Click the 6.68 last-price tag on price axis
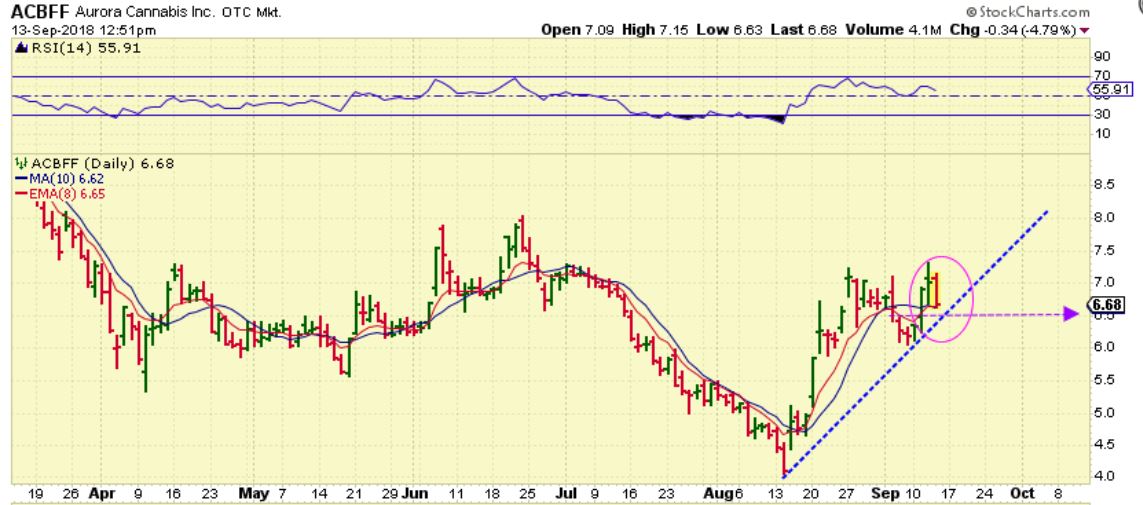This screenshot has height=505, width=1143. (x=1108, y=304)
